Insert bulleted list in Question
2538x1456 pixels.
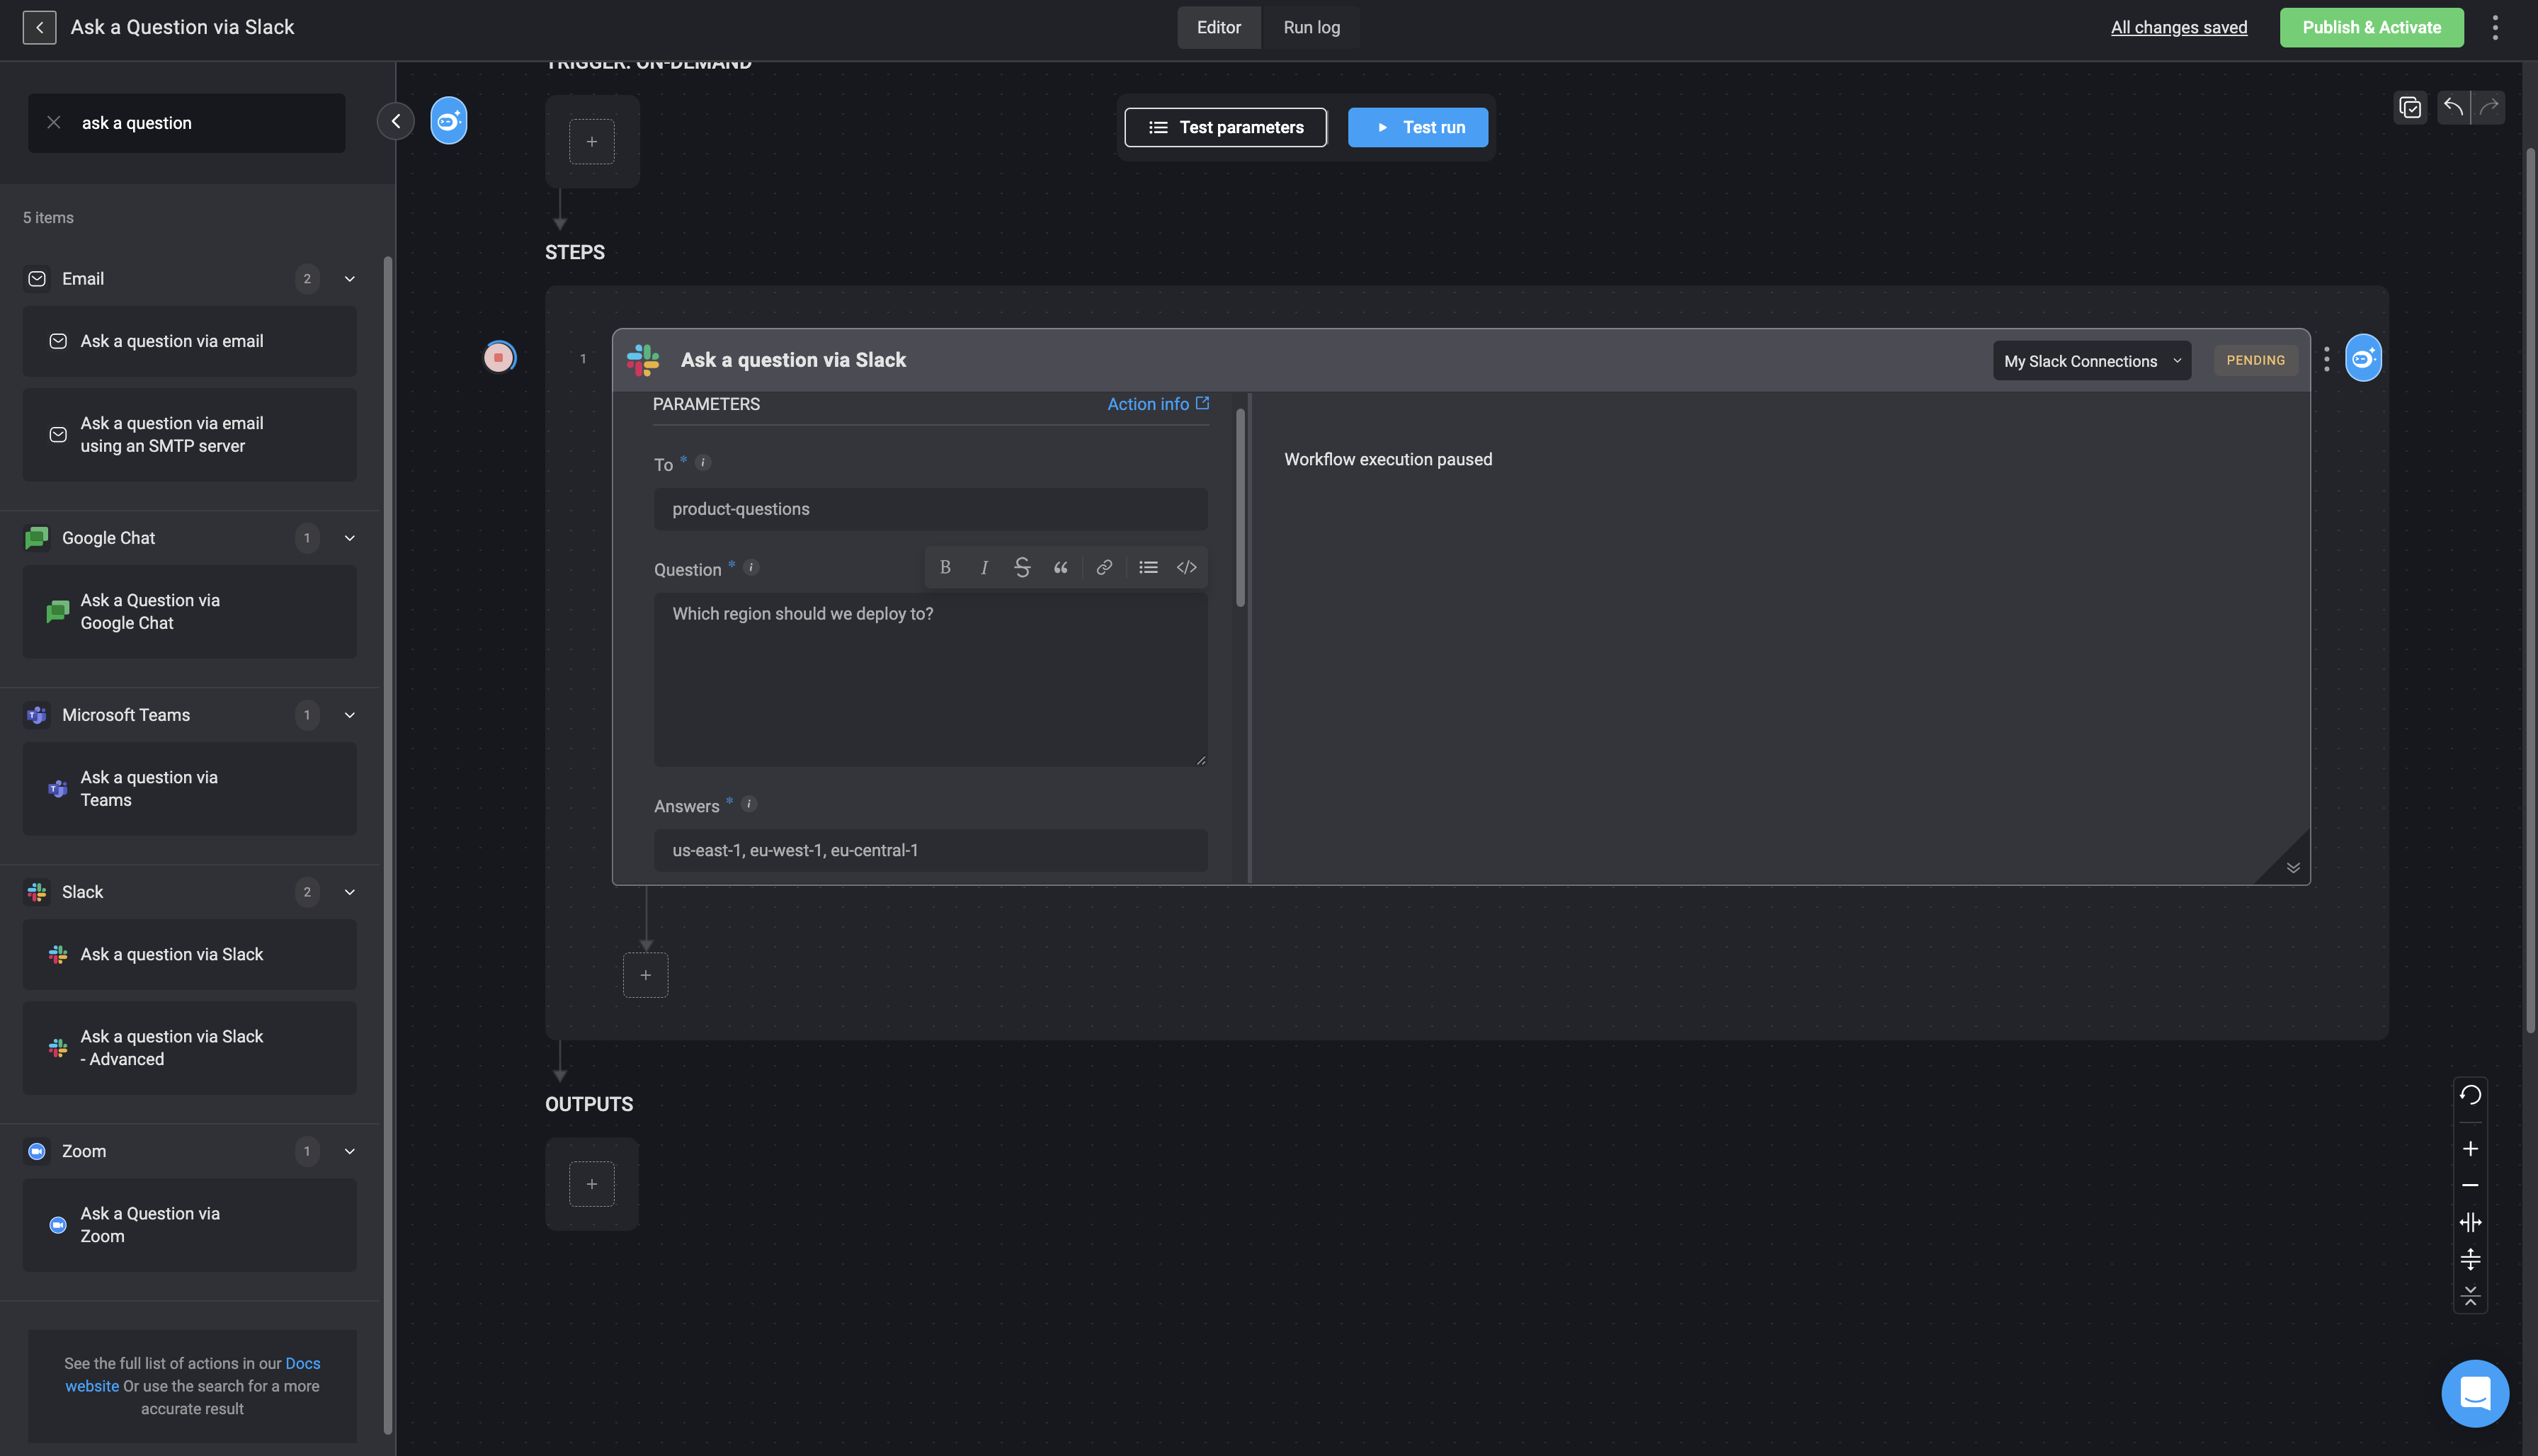[x=1148, y=567]
